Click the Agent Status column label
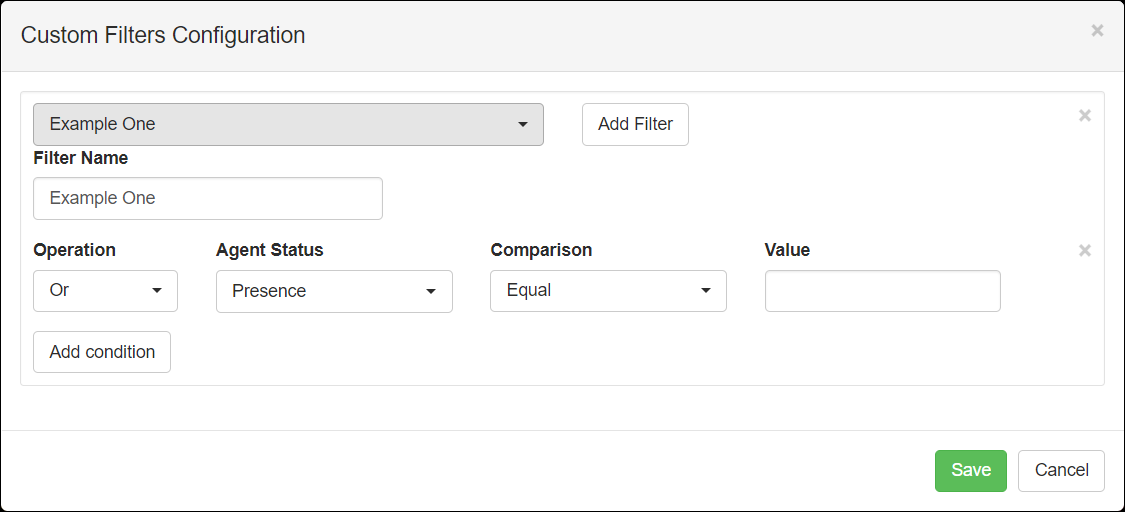 tap(270, 250)
